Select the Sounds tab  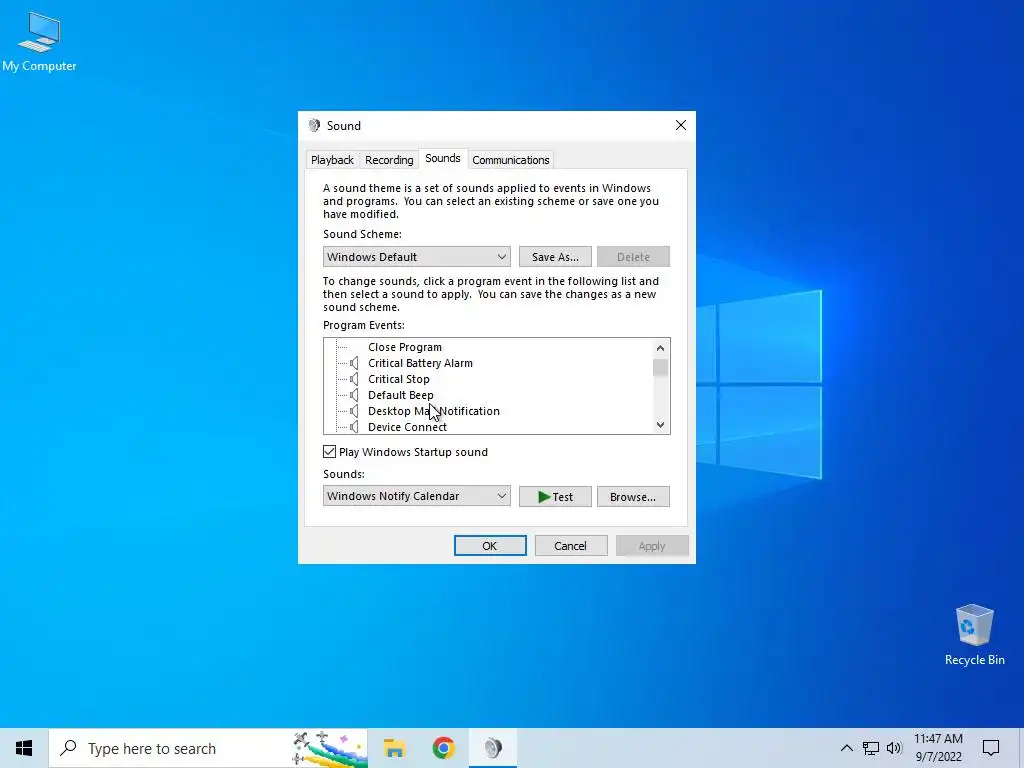coord(443,159)
